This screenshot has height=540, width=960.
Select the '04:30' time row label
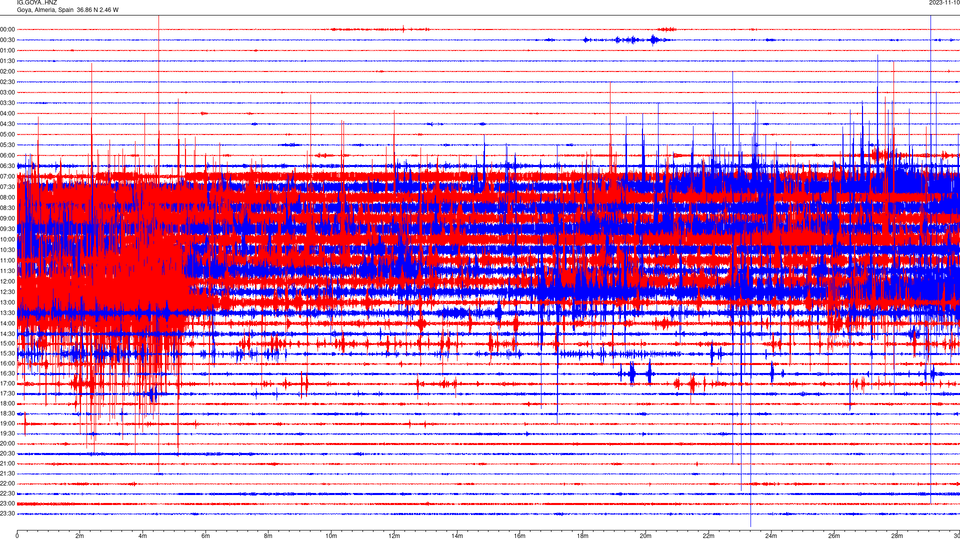[x=7, y=124]
